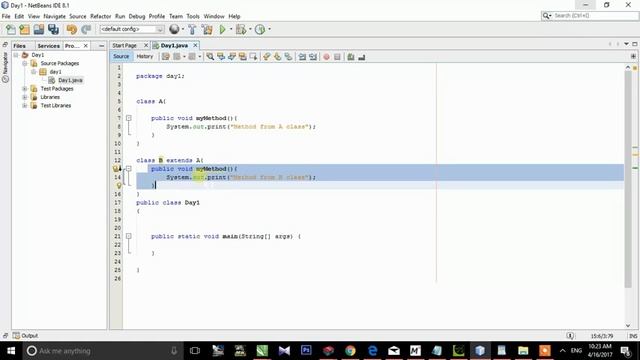Click the New Project toolbar icon
This screenshot has height=360, width=640.
click(24, 29)
